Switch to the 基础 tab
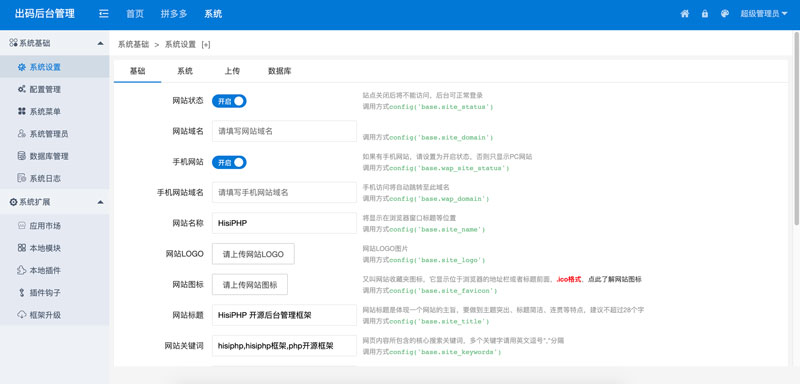 coord(137,71)
